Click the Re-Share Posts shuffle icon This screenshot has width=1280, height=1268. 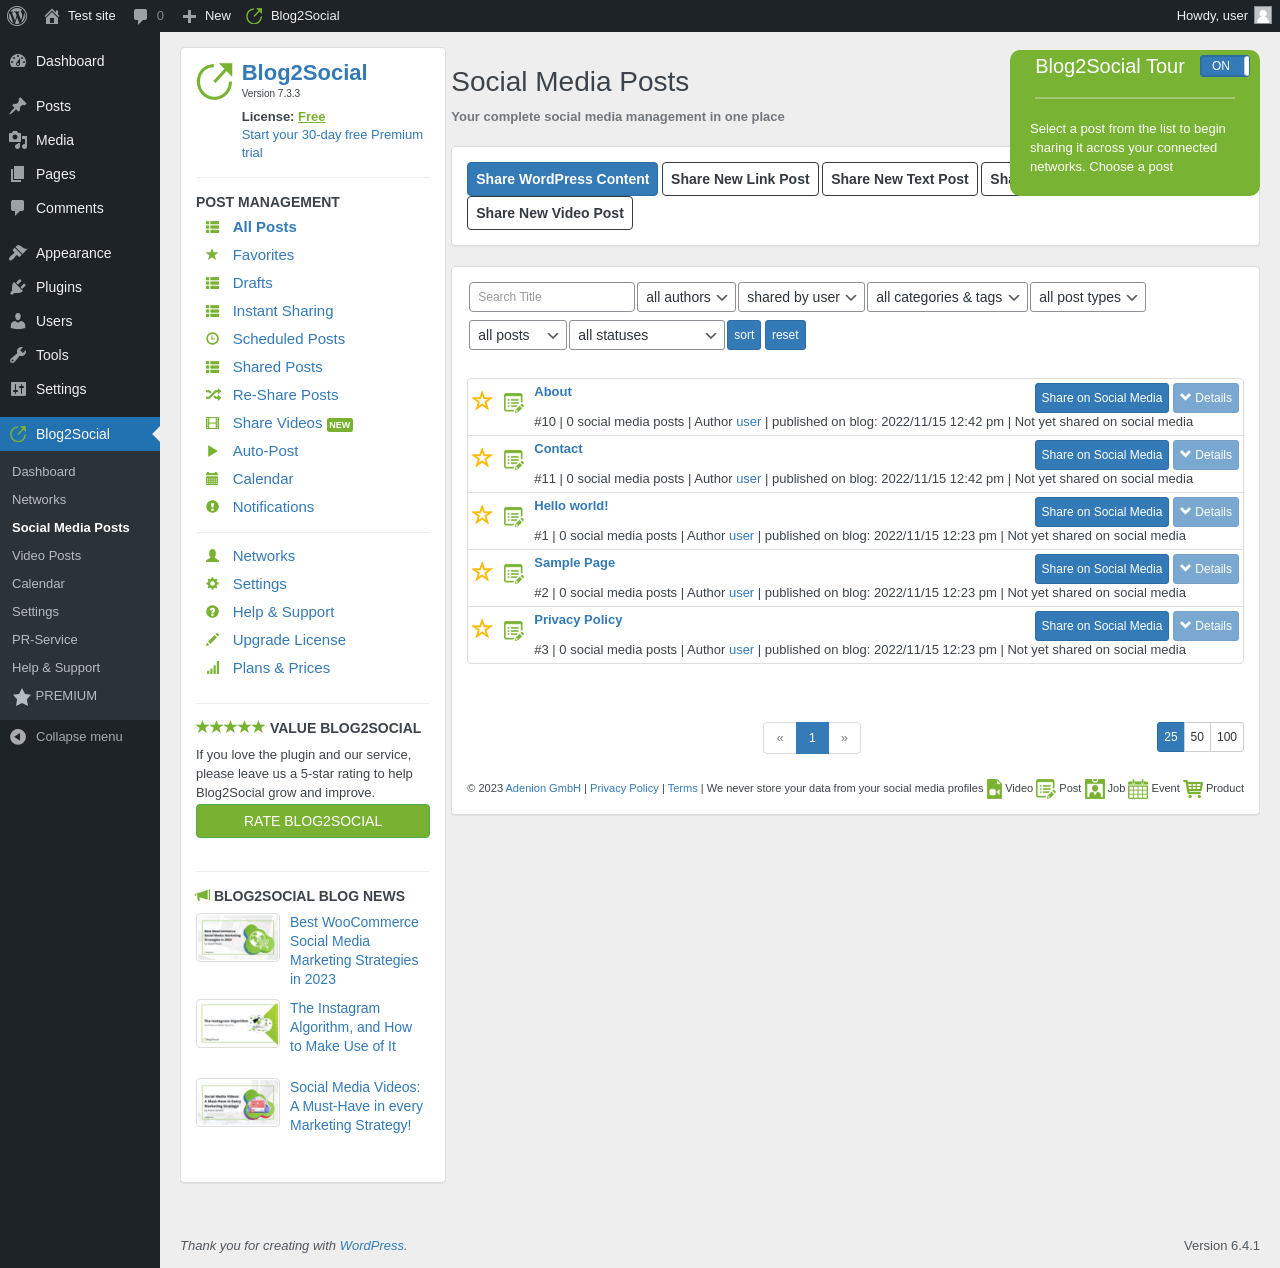(212, 395)
